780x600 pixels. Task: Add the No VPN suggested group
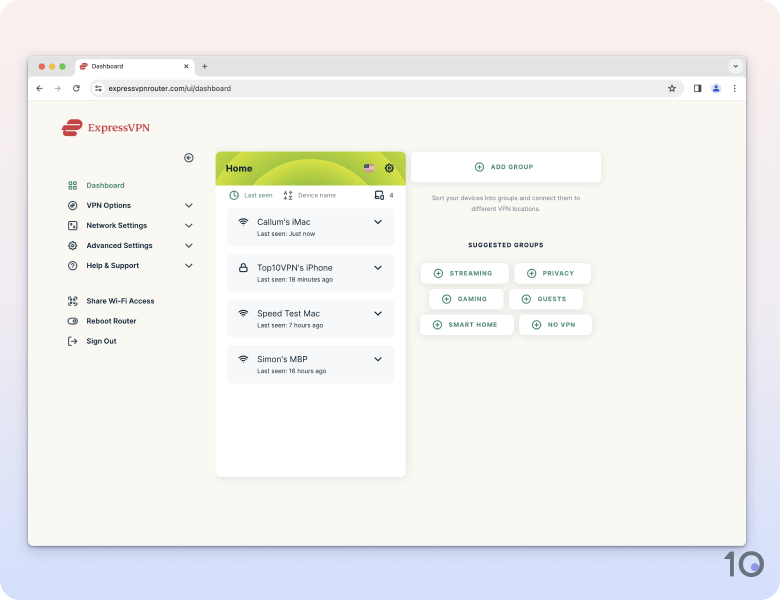555,325
